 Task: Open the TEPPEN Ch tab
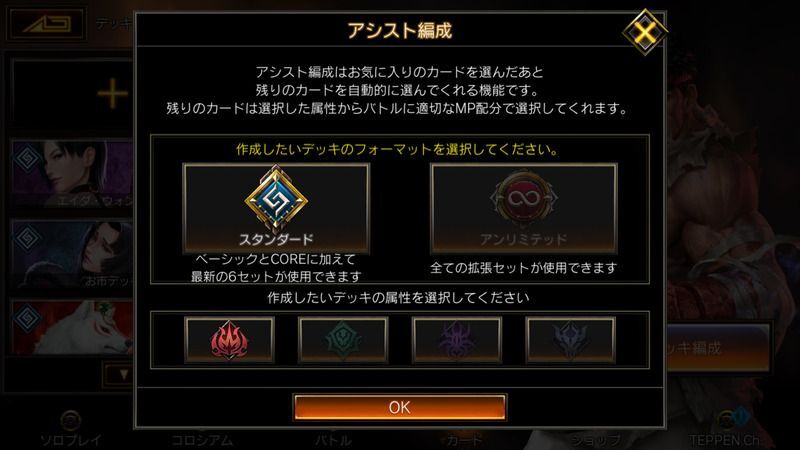(724, 430)
